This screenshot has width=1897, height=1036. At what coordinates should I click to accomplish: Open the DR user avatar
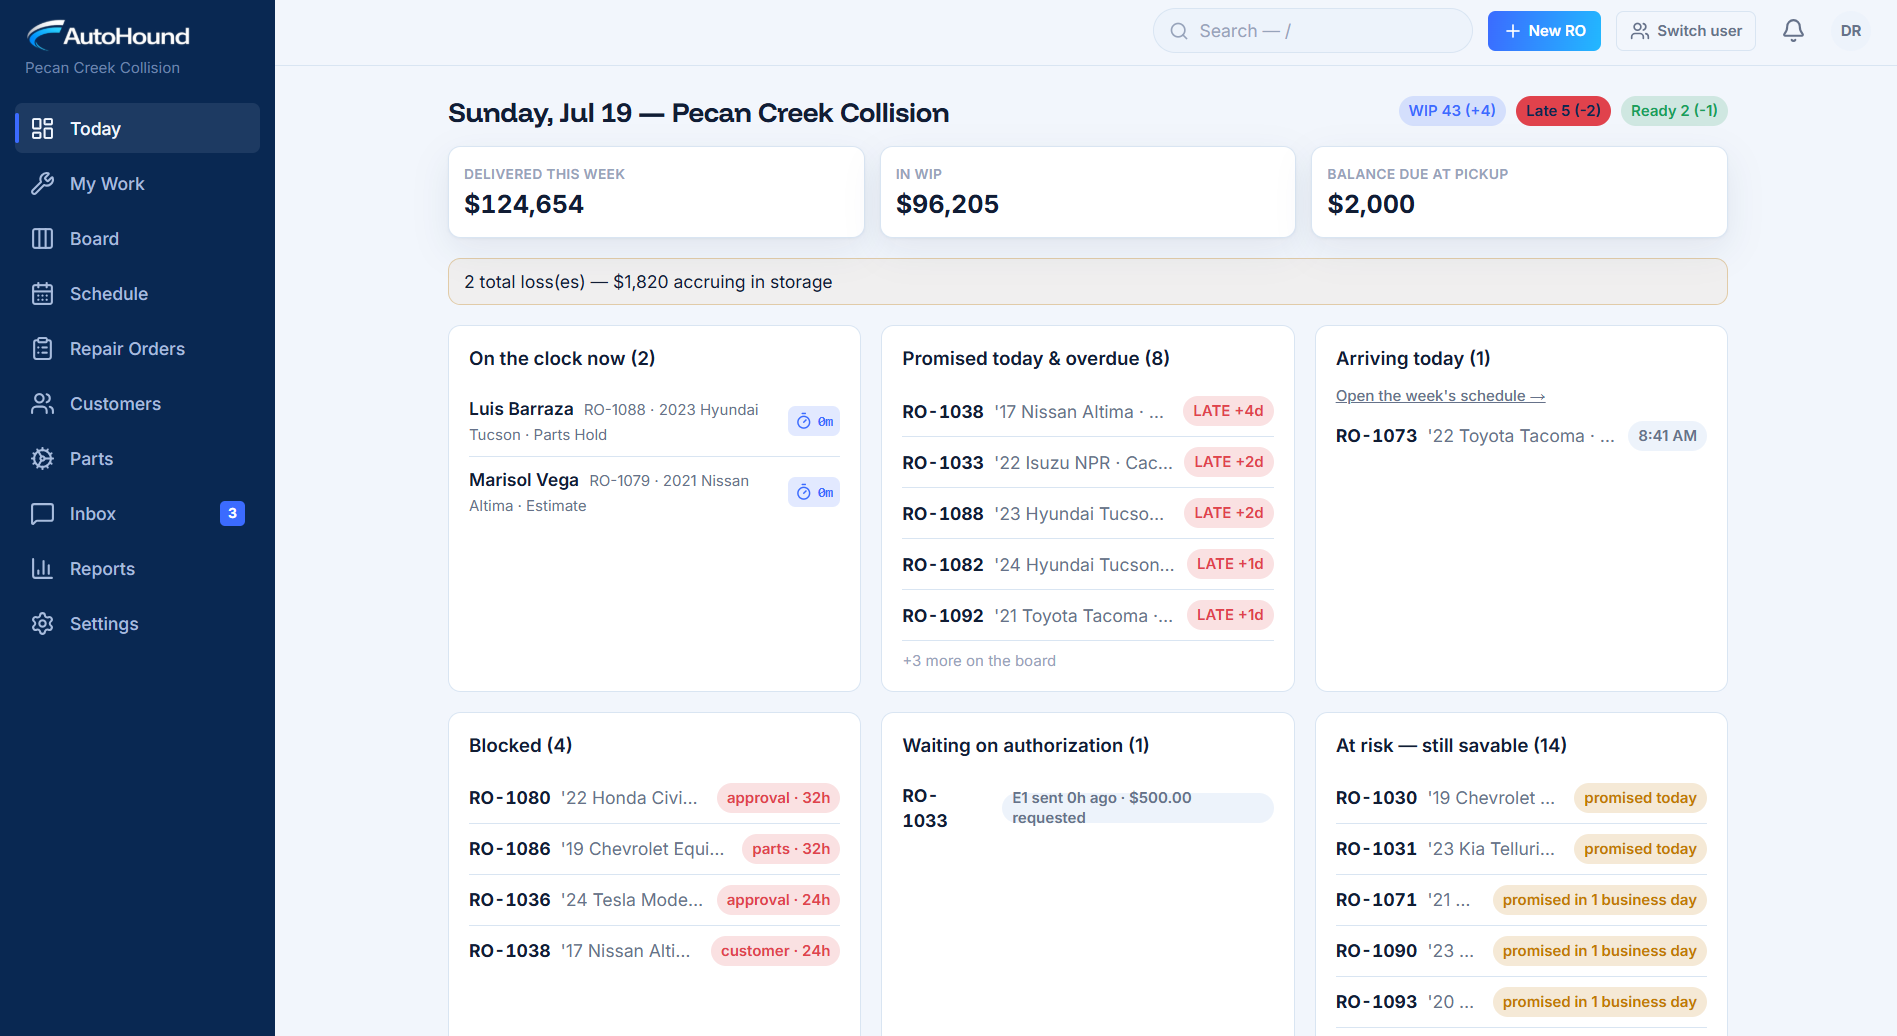click(x=1851, y=31)
